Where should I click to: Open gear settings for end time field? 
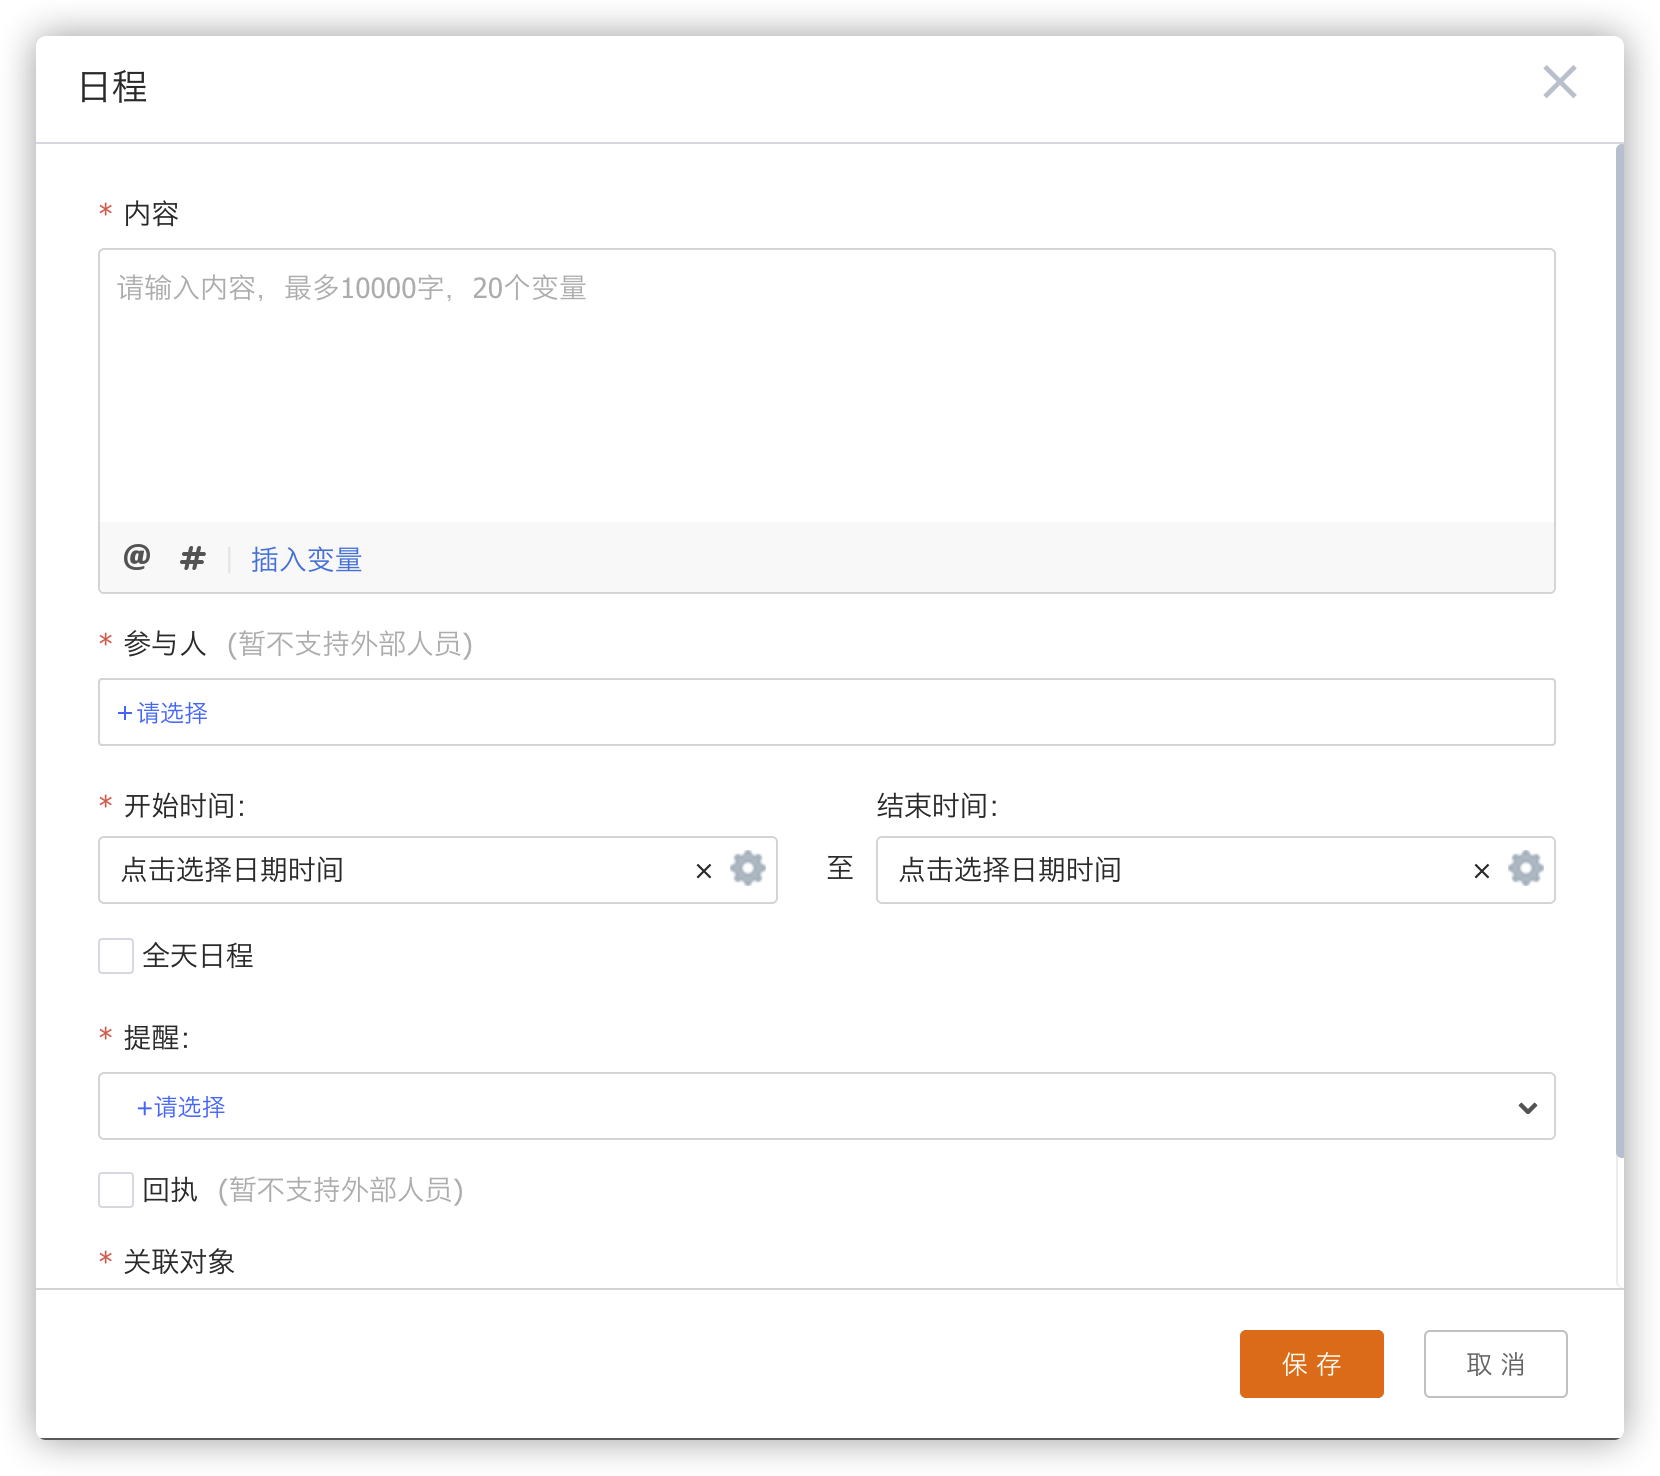1525,869
